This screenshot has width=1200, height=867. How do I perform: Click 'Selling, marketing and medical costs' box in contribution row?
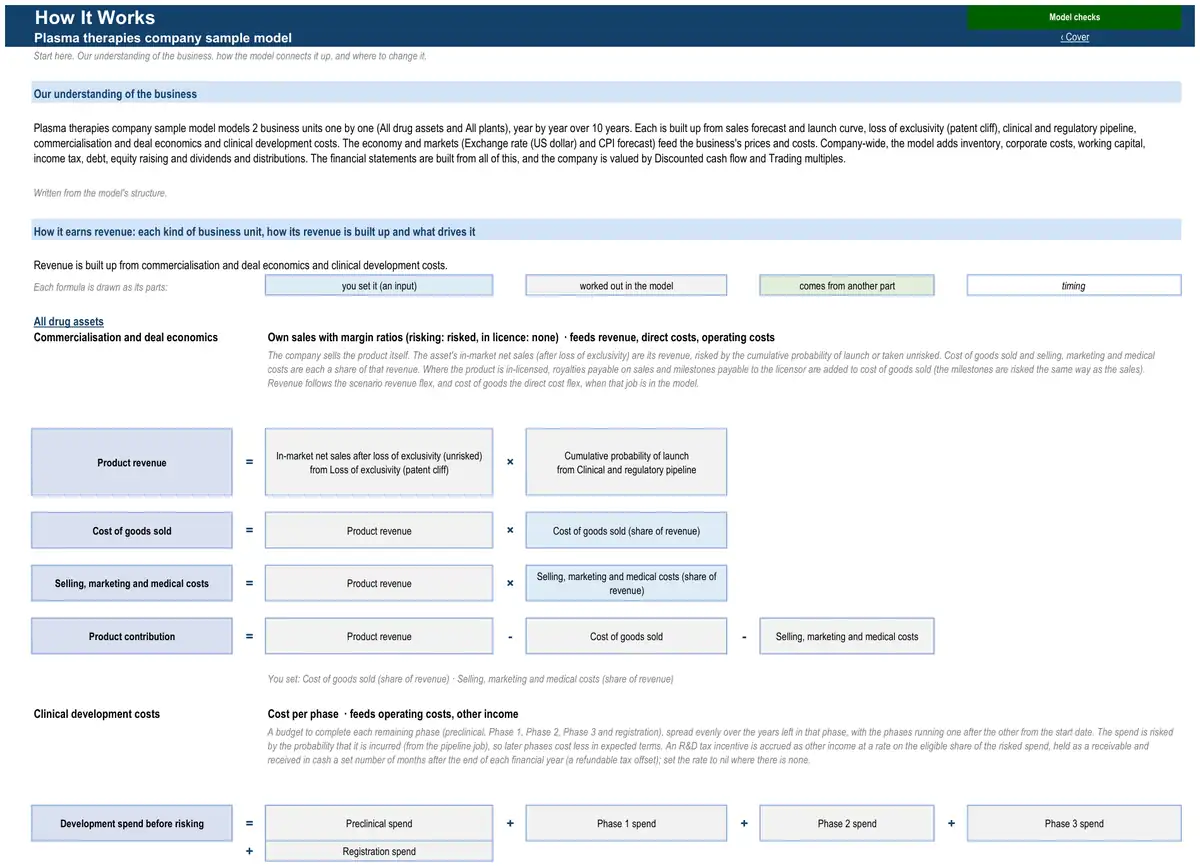847,637
